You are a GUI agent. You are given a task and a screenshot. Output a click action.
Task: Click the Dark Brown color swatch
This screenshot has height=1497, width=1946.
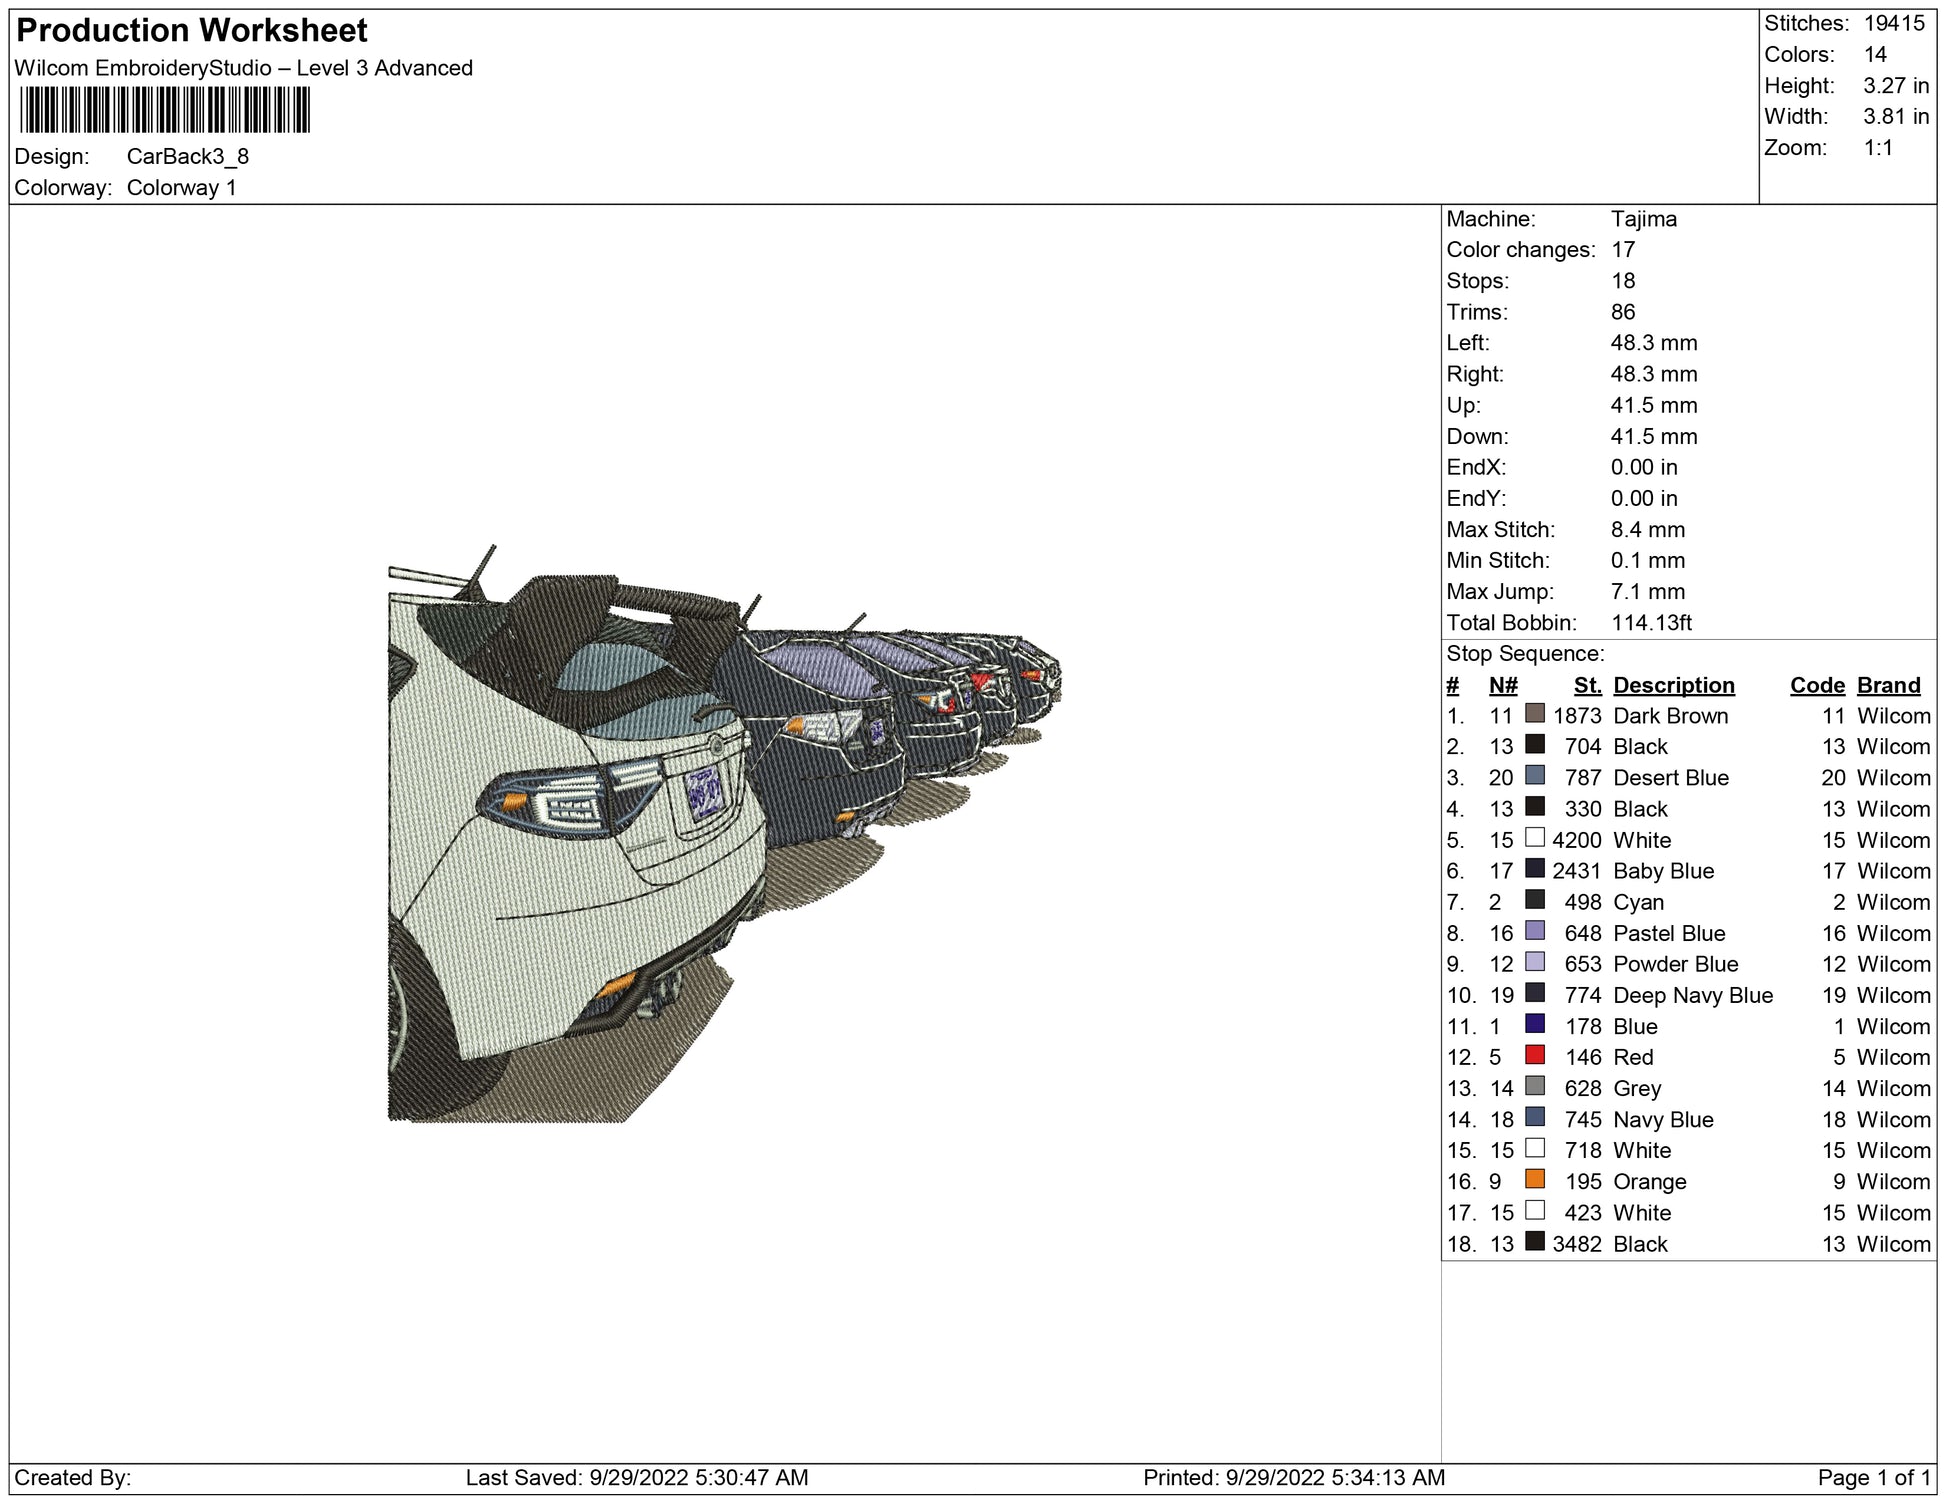point(1534,714)
